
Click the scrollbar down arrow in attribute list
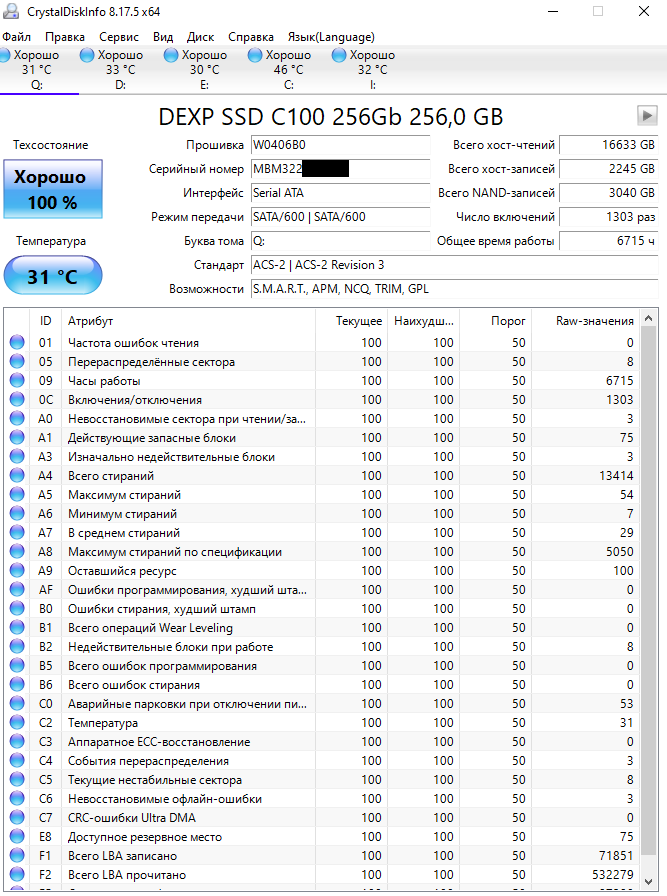tap(648, 882)
